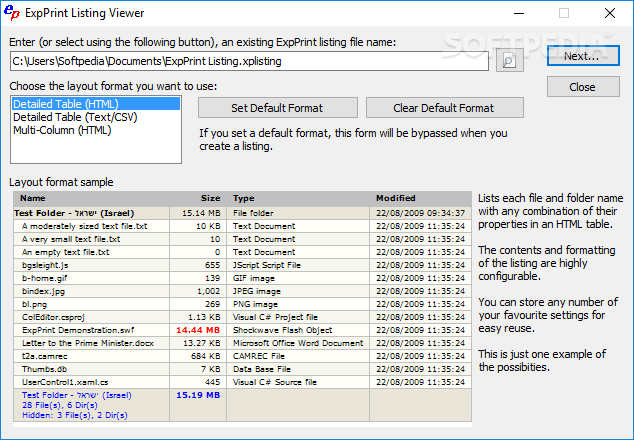Click the Next... button

click(583, 56)
